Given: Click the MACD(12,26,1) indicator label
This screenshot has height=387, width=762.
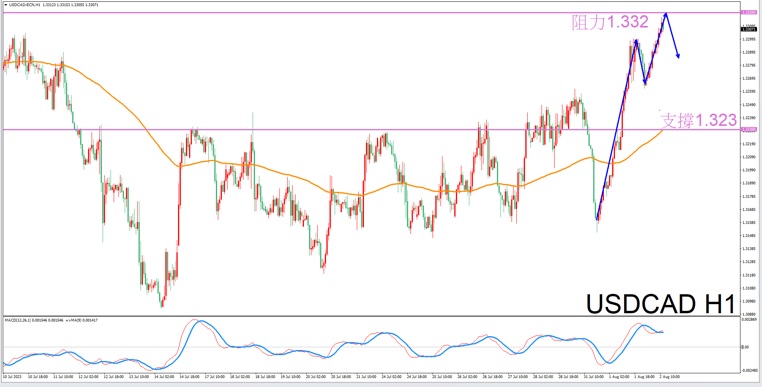Looking at the screenshot, I should pos(51,320).
